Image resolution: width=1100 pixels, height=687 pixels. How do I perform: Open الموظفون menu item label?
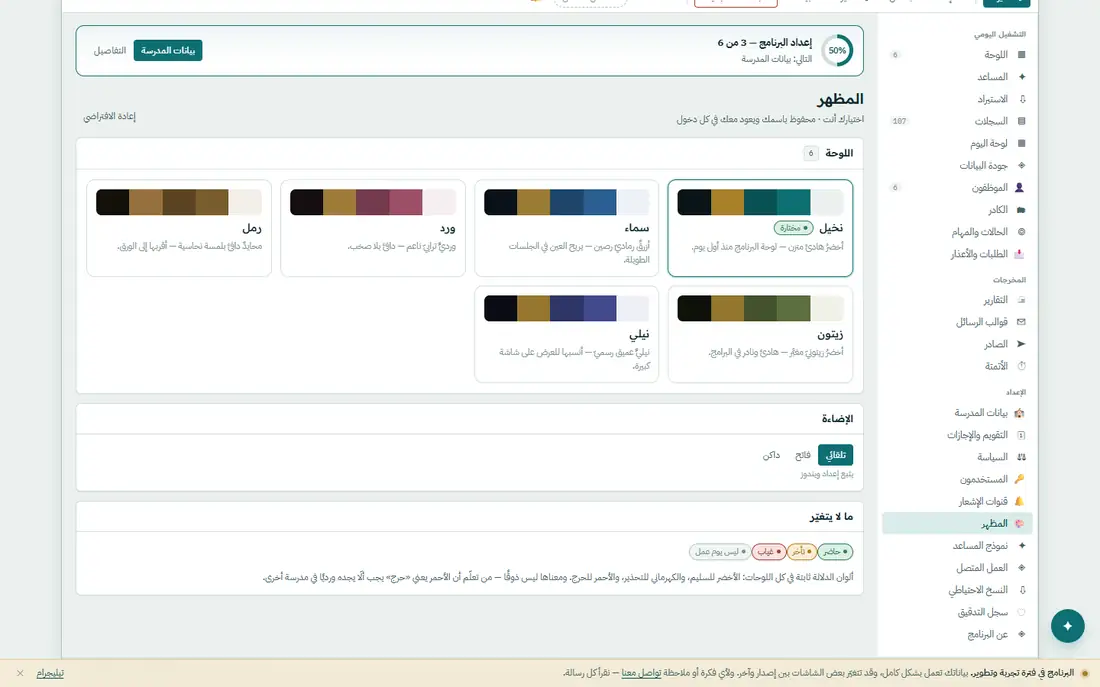pyautogui.click(x=989, y=187)
